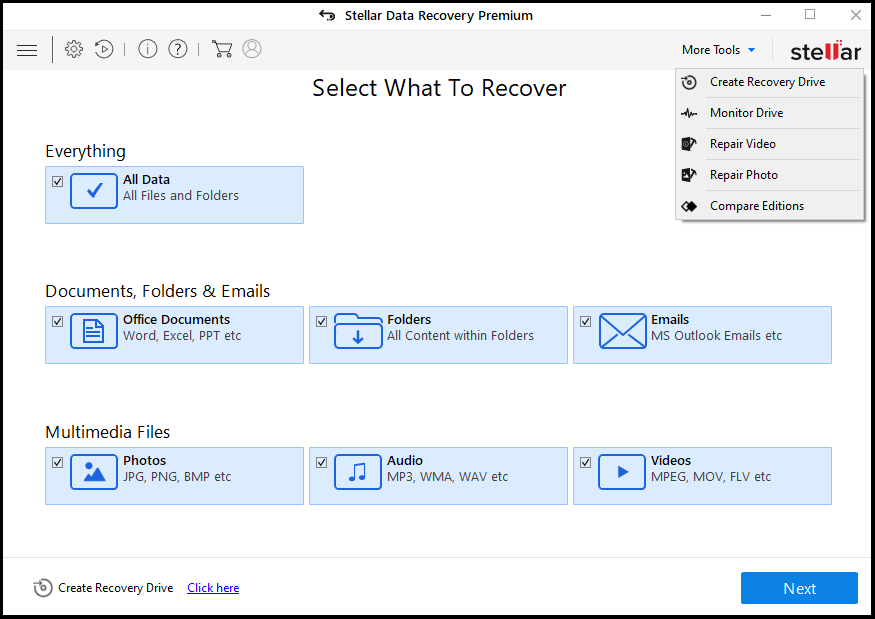Click the 'Word, Excel, PPT etc' text
The width and height of the screenshot is (875, 619).
(x=182, y=336)
